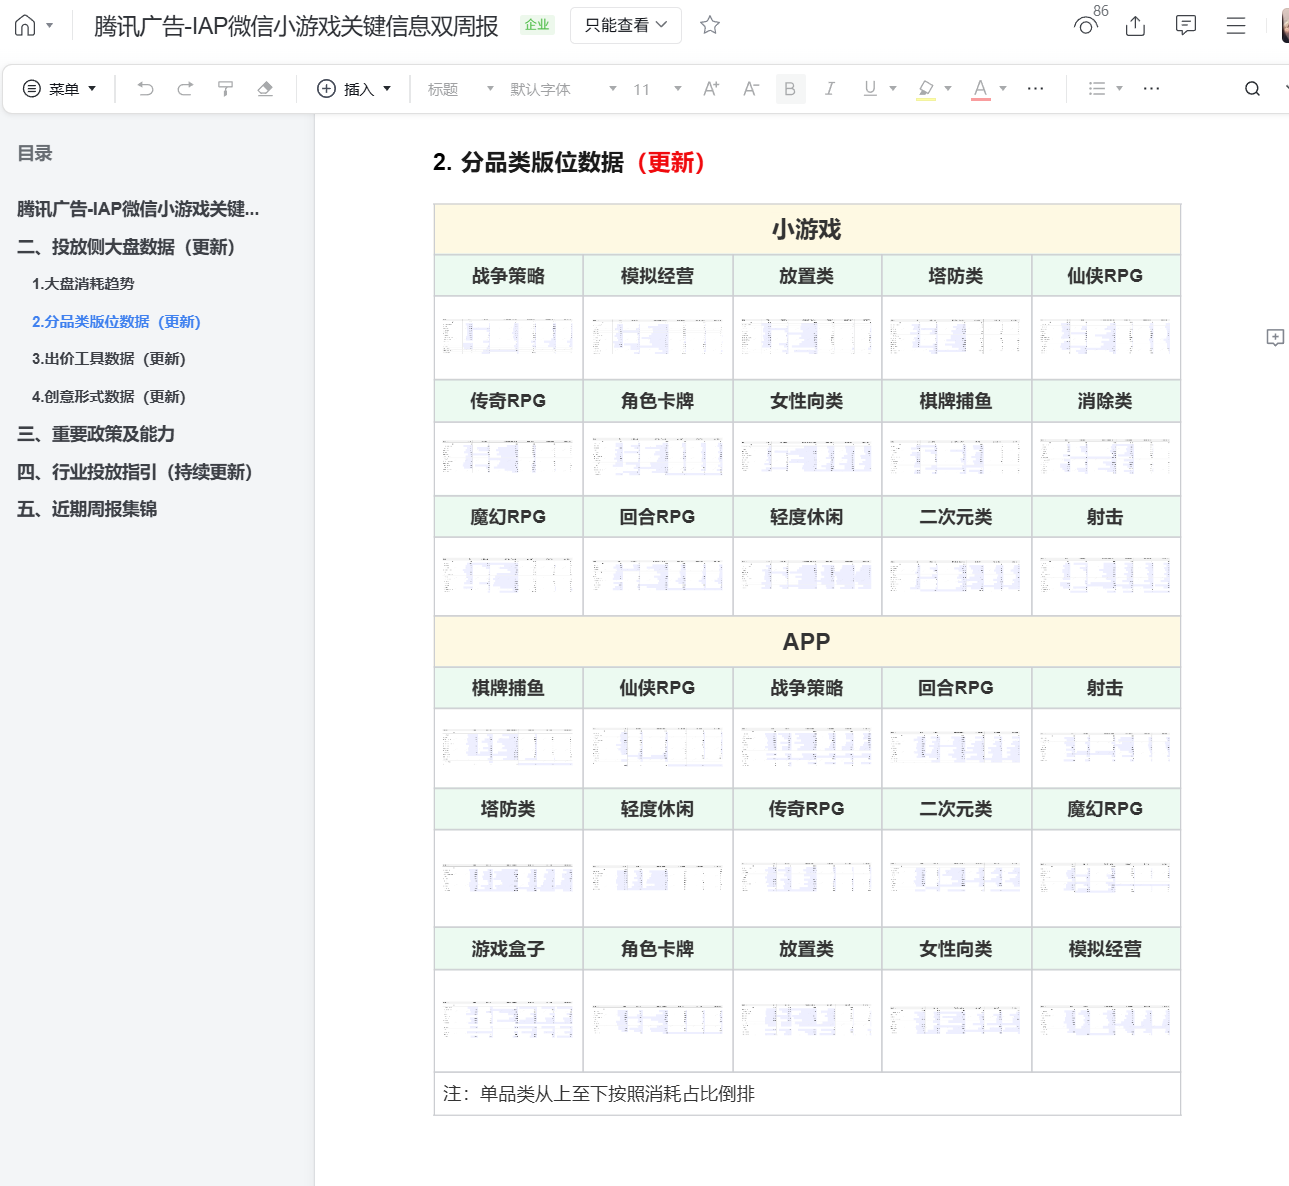The width and height of the screenshot is (1289, 1186).
Task: Click the home icon in the header
Action: pyautogui.click(x=25, y=26)
